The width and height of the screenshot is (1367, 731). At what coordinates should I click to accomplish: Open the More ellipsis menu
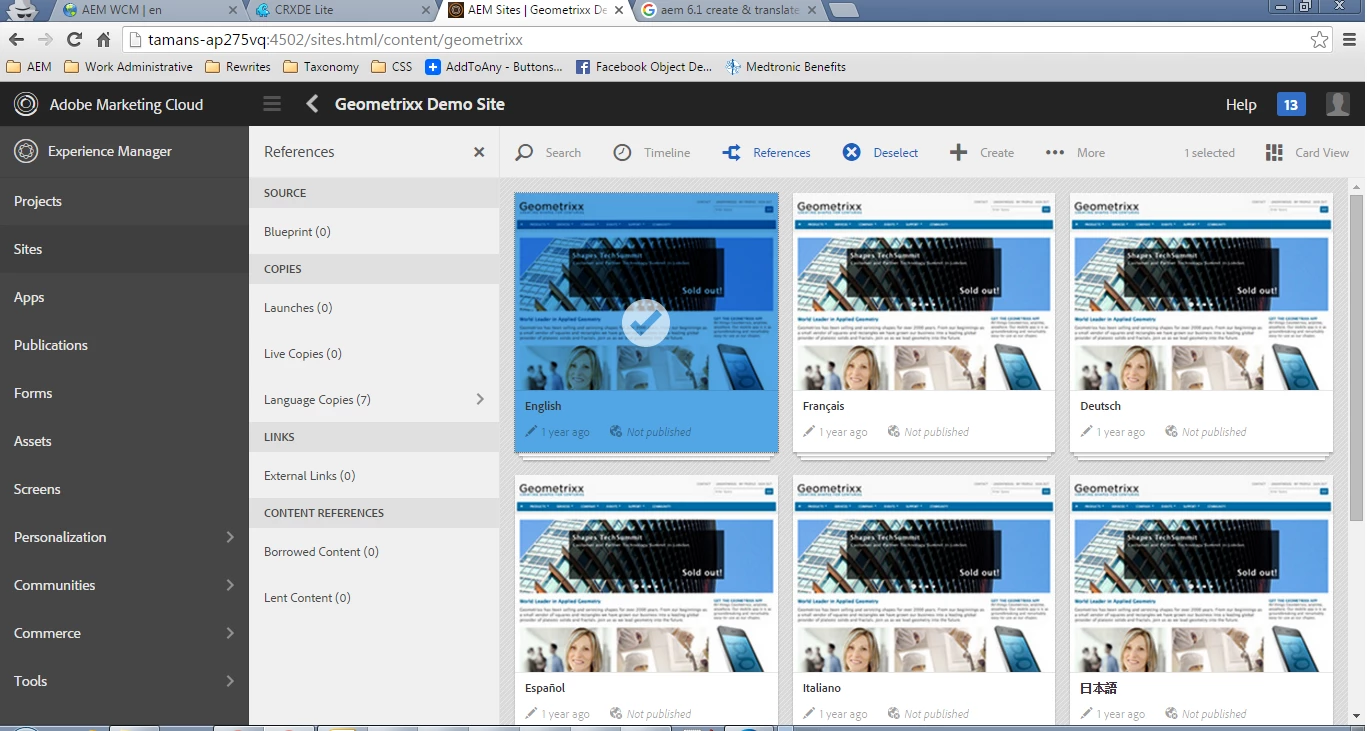pyautogui.click(x=1055, y=152)
